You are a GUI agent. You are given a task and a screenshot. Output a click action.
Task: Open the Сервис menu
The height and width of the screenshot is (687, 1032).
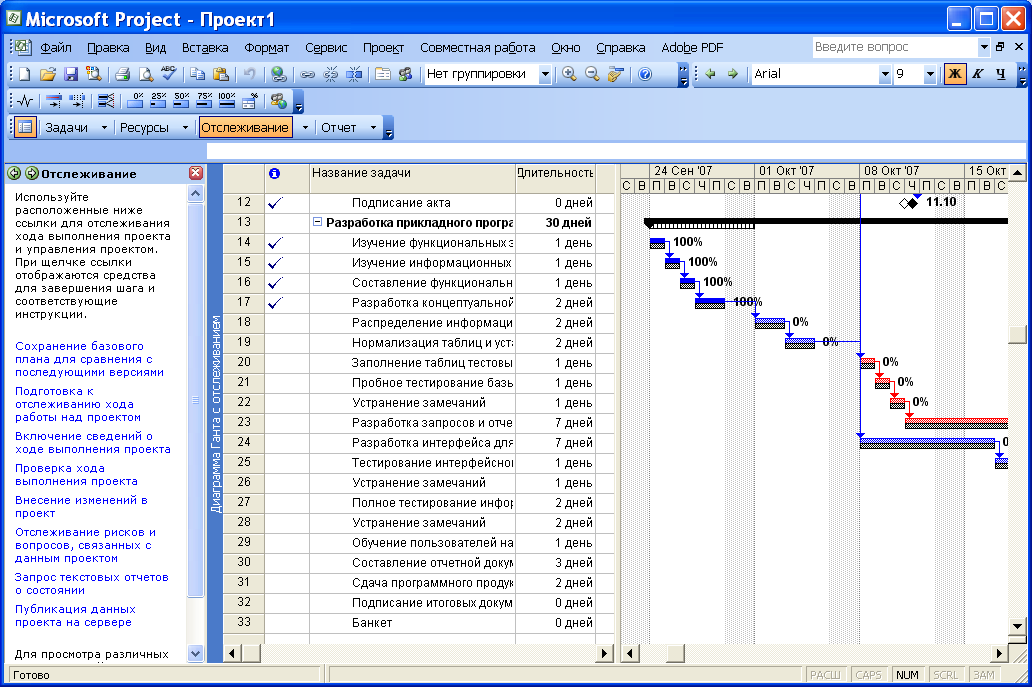[x=326, y=48]
